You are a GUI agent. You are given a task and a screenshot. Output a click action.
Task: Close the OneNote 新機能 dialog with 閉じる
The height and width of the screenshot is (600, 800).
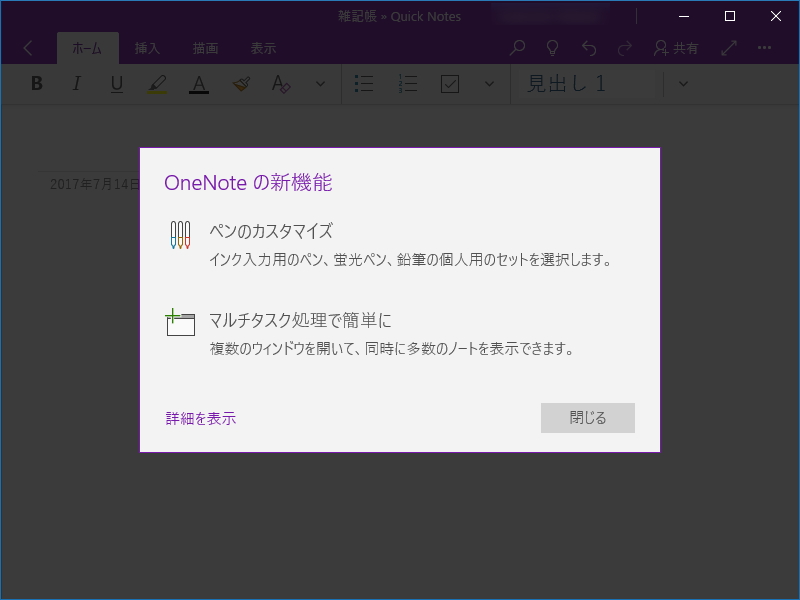(x=588, y=418)
